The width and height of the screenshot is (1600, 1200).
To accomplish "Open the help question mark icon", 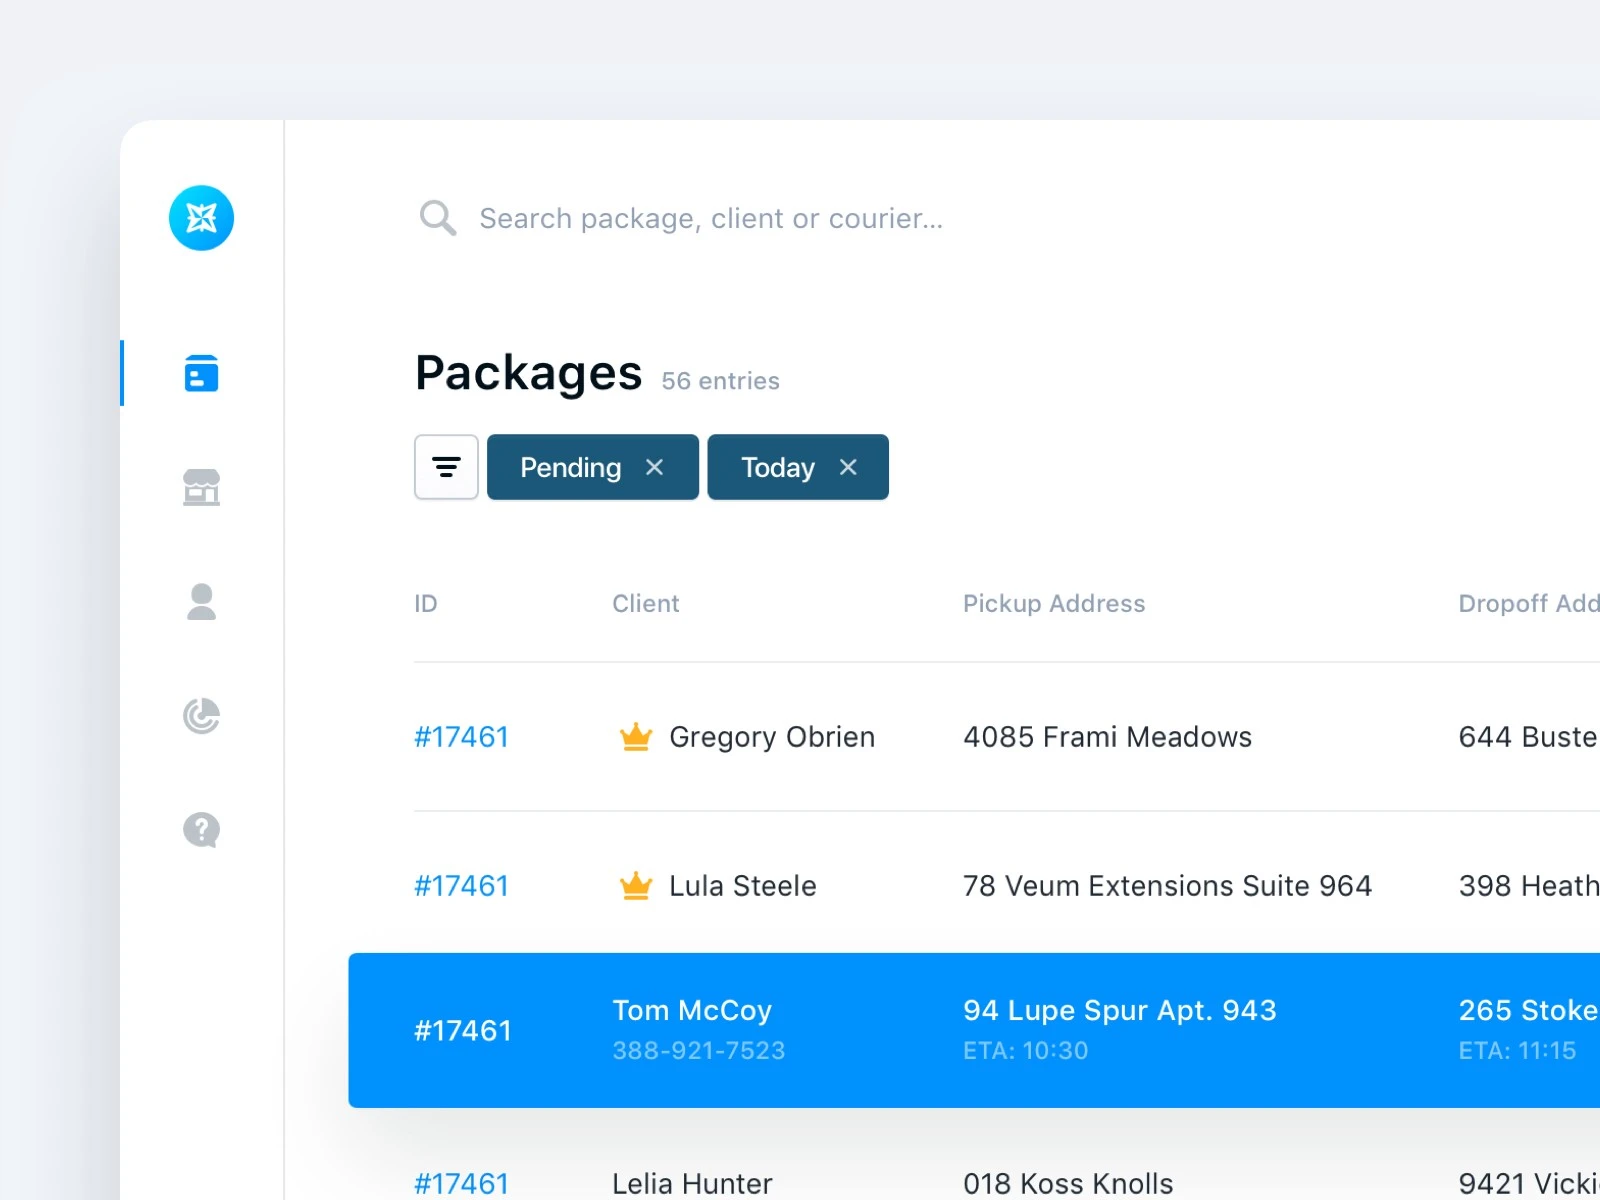I will tap(201, 830).
